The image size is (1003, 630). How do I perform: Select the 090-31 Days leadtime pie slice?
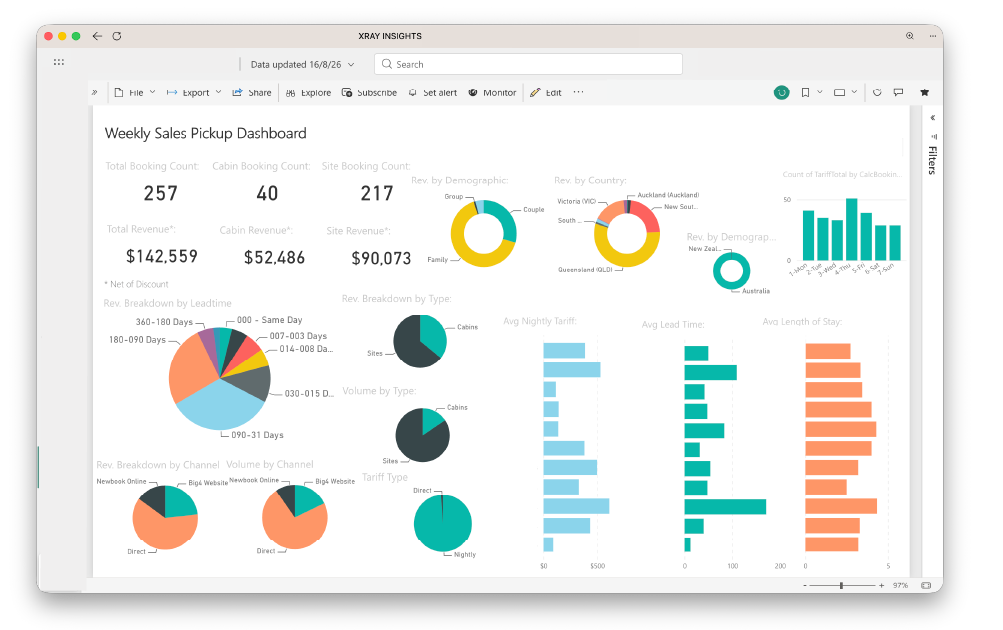pos(219,406)
